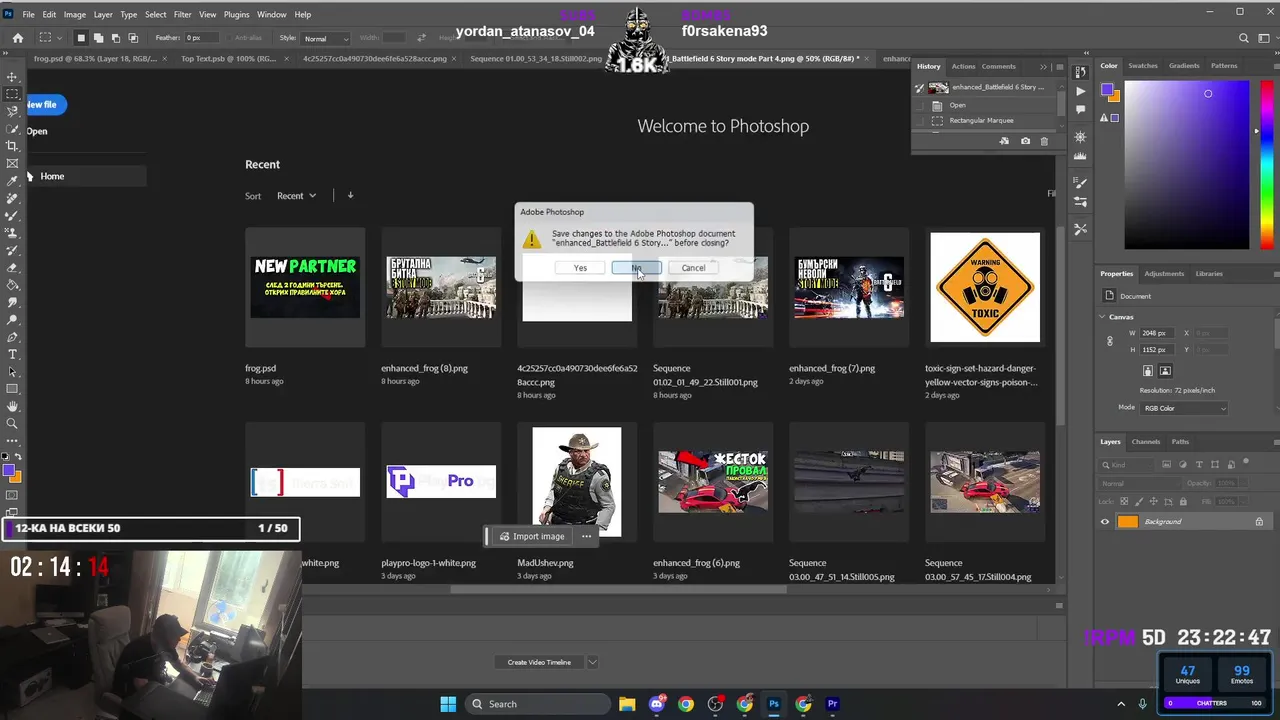Select the Path Selection tool
Screen dimensions: 1280x720
coord(12,371)
